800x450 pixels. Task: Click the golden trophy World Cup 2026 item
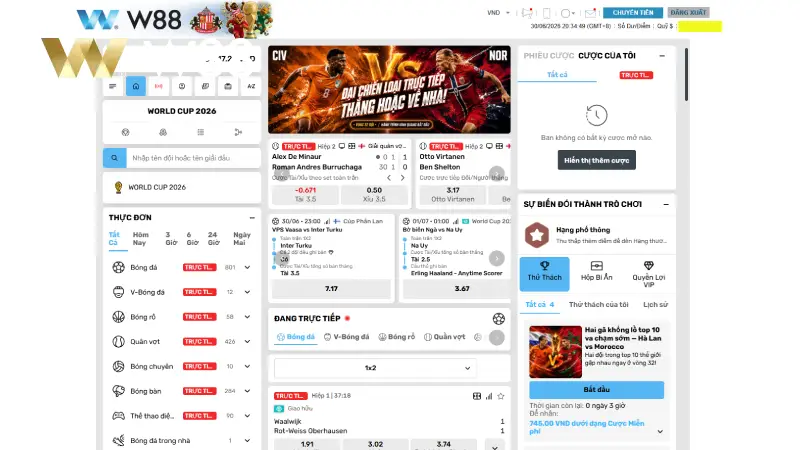point(182,187)
